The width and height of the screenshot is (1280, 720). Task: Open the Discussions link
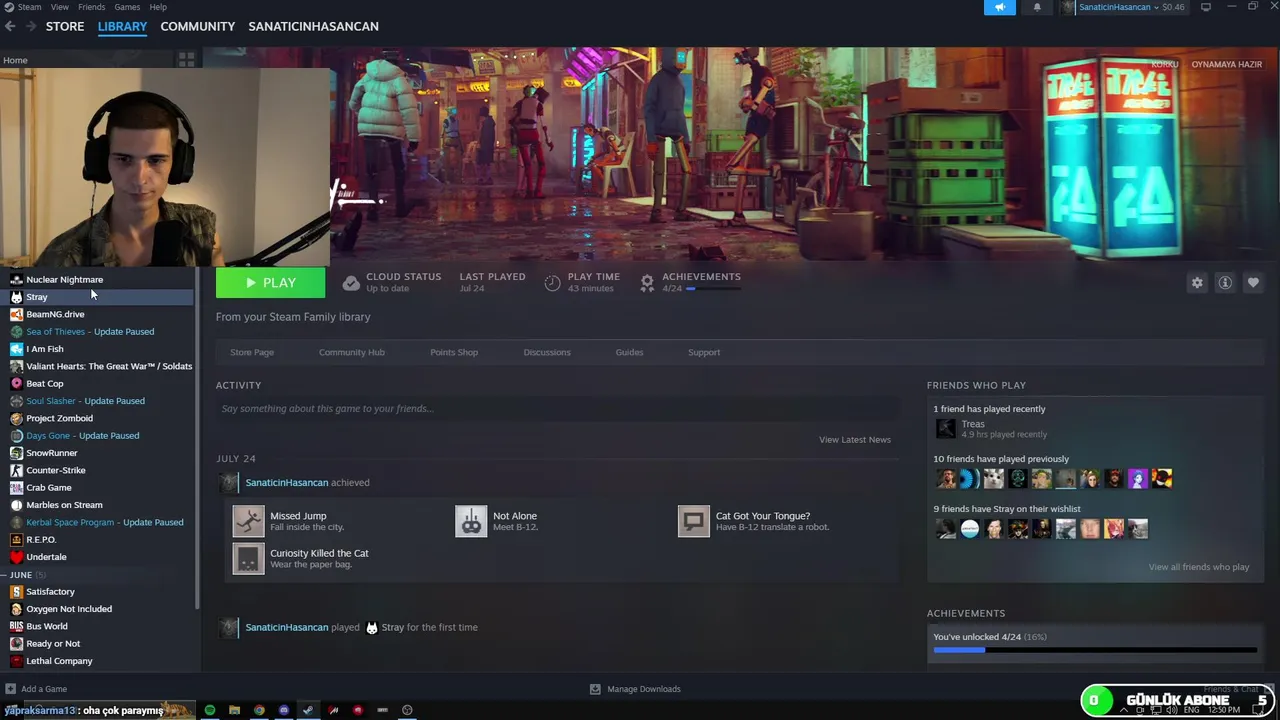547,352
